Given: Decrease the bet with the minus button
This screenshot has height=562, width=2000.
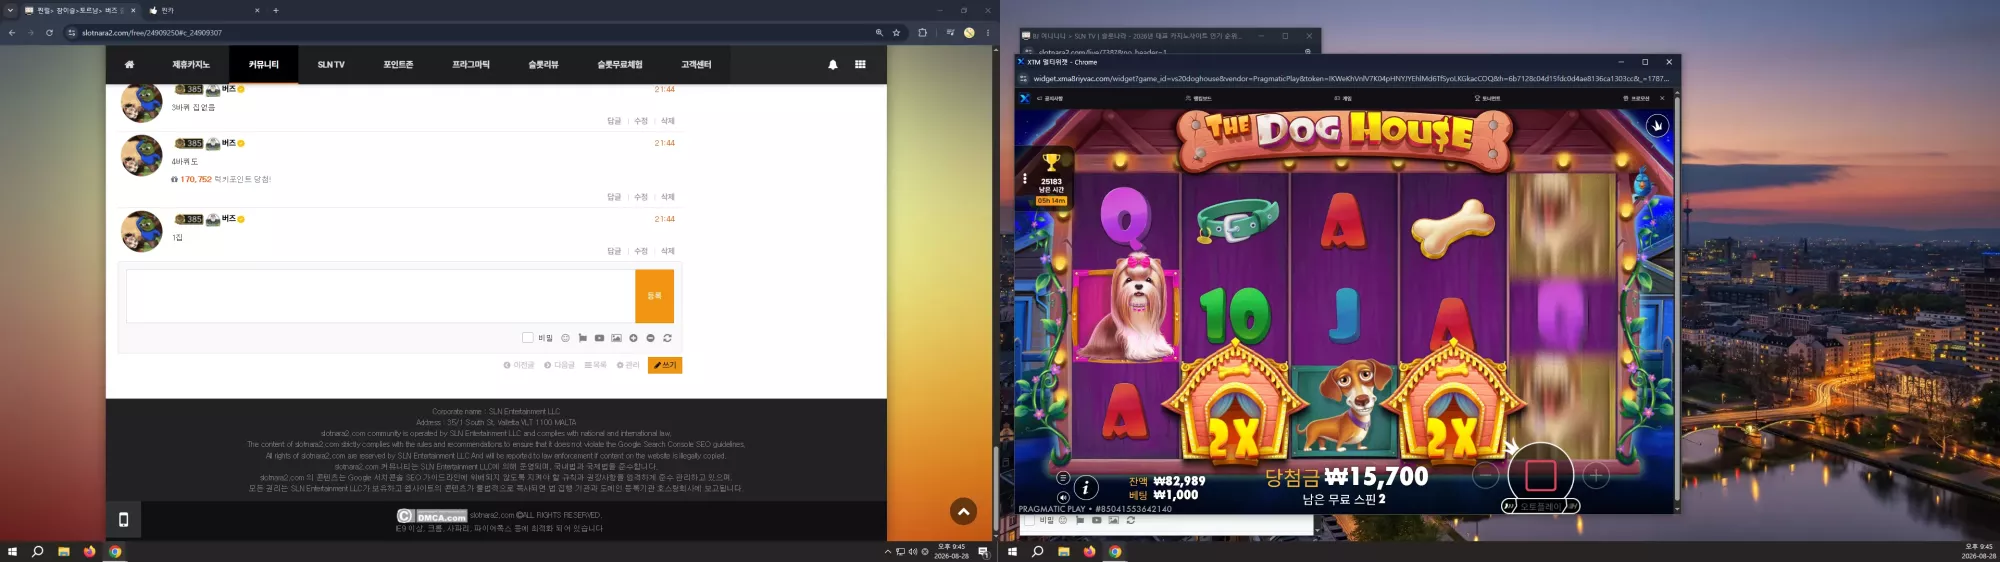Looking at the screenshot, I should 1486,476.
